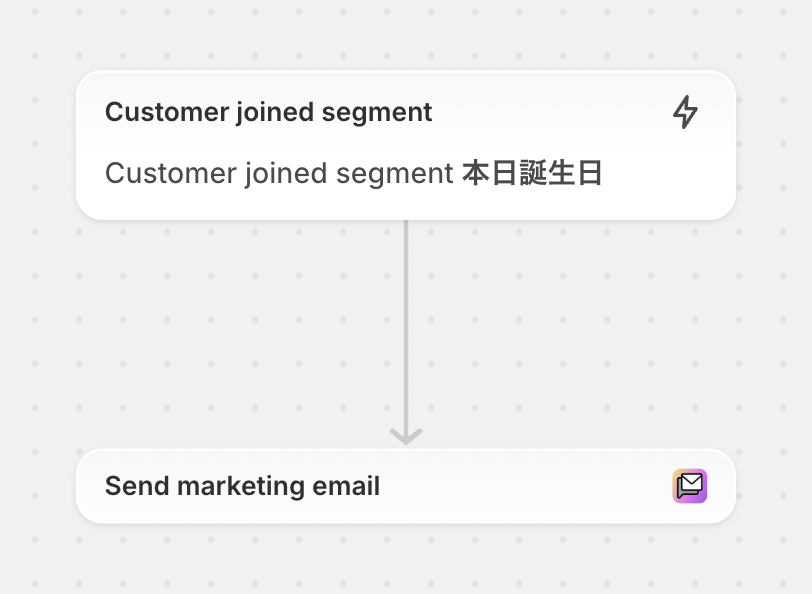Select the Customer joined segment trigger card

coord(406,145)
